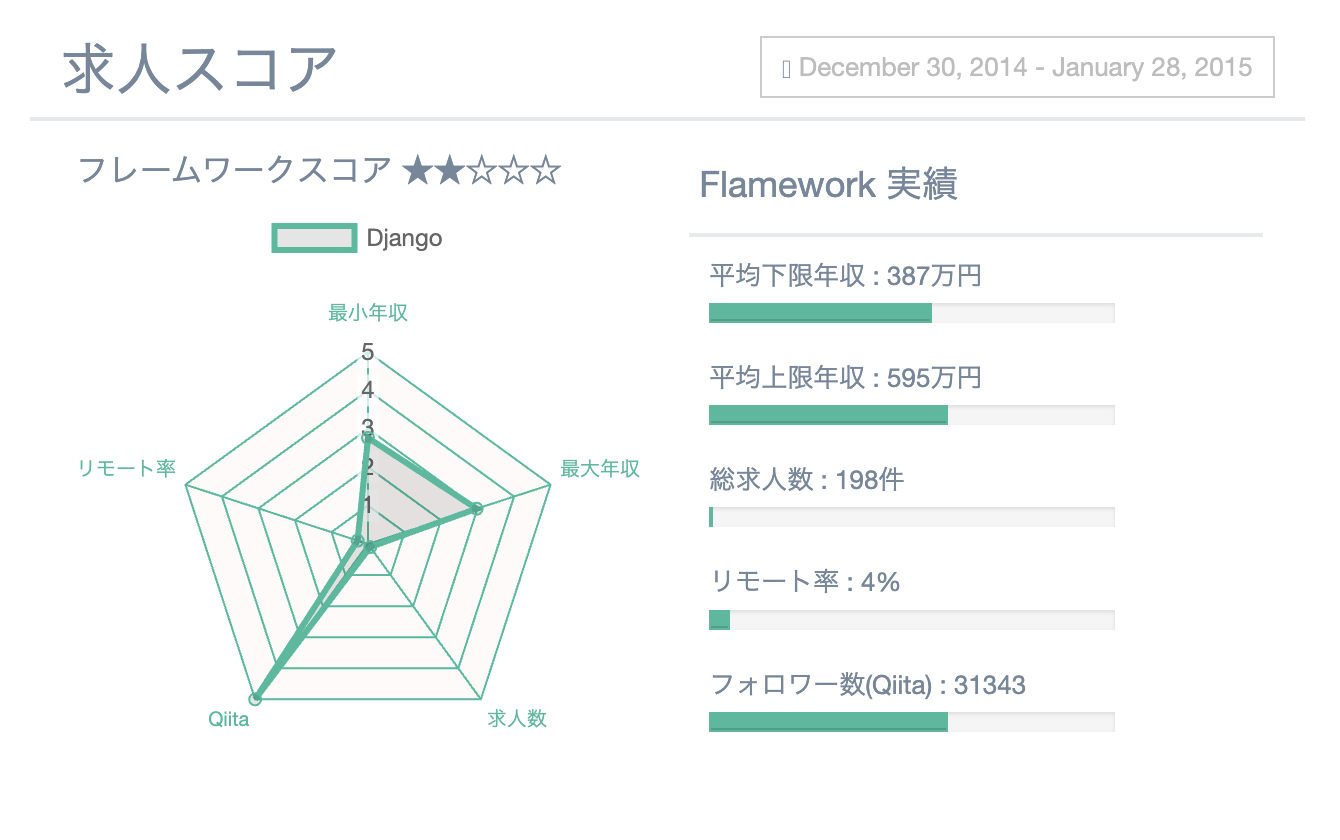The width and height of the screenshot is (1340, 840).
Task: Click the Django legend label
Action: (x=404, y=238)
